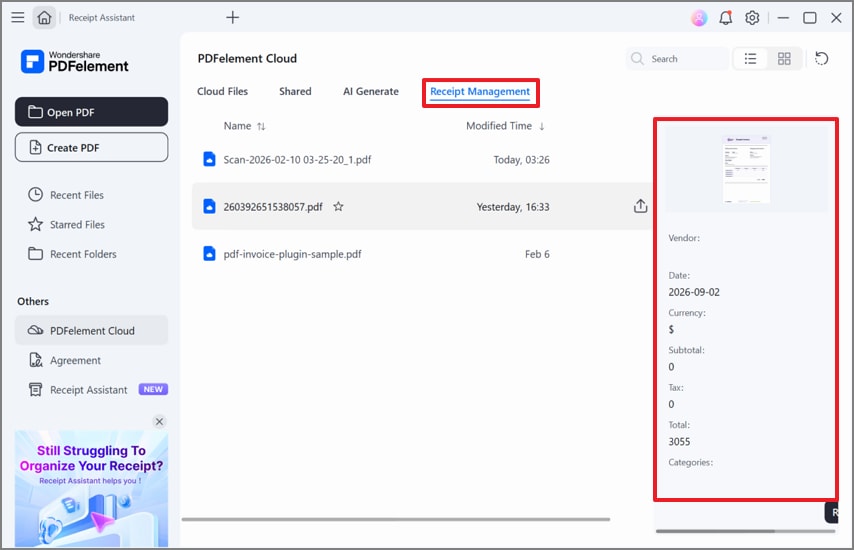Select file 260392651538057.pdf
This screenshot has width=854, height=550.
[273, 207]
